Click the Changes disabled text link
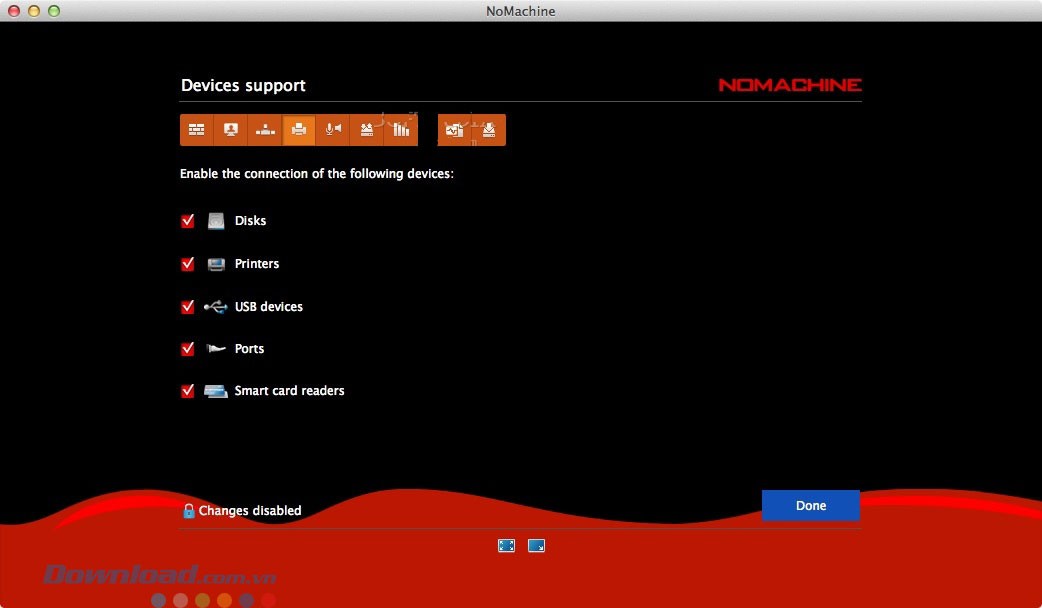This screenshot has width=1042, height=608. click(x=250, y=511)
